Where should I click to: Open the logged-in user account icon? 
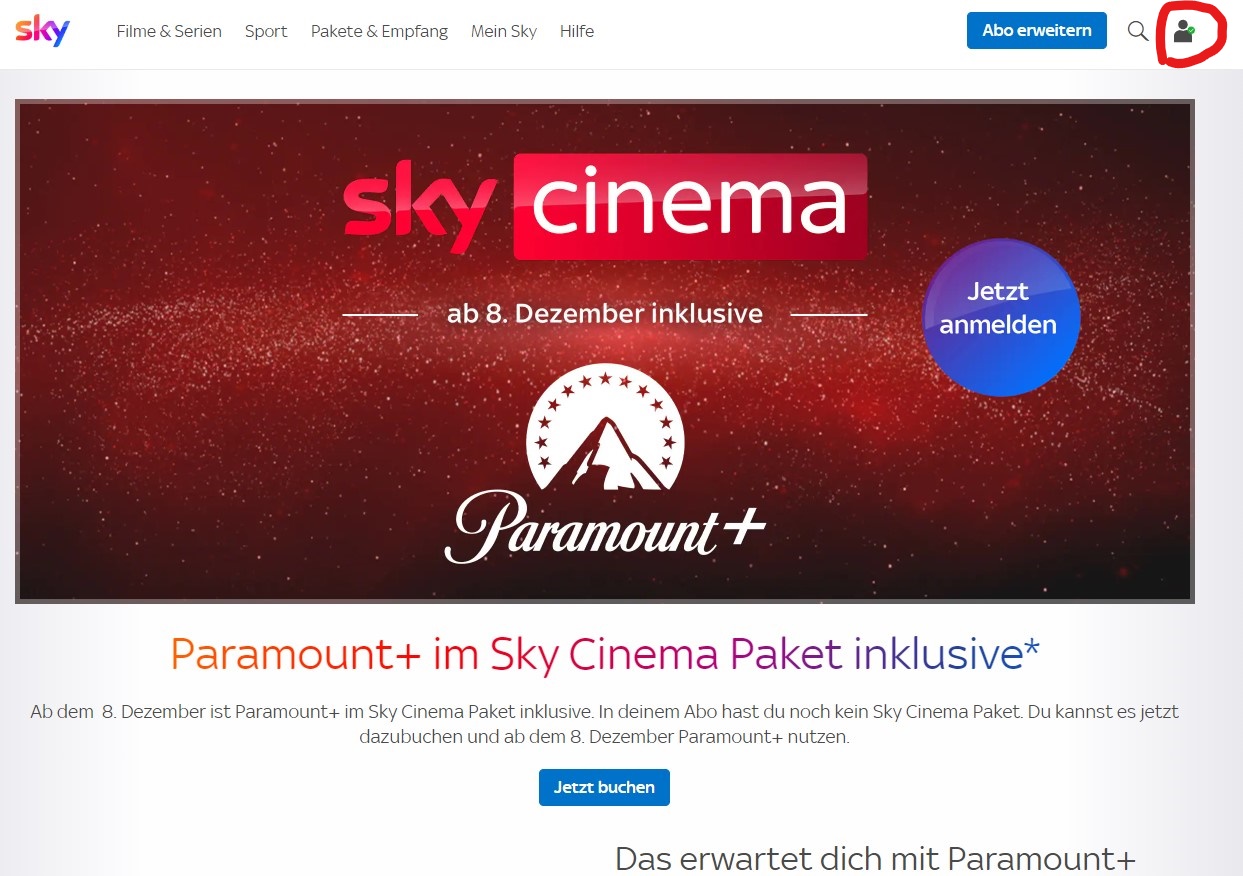[x=1184, y=31]
